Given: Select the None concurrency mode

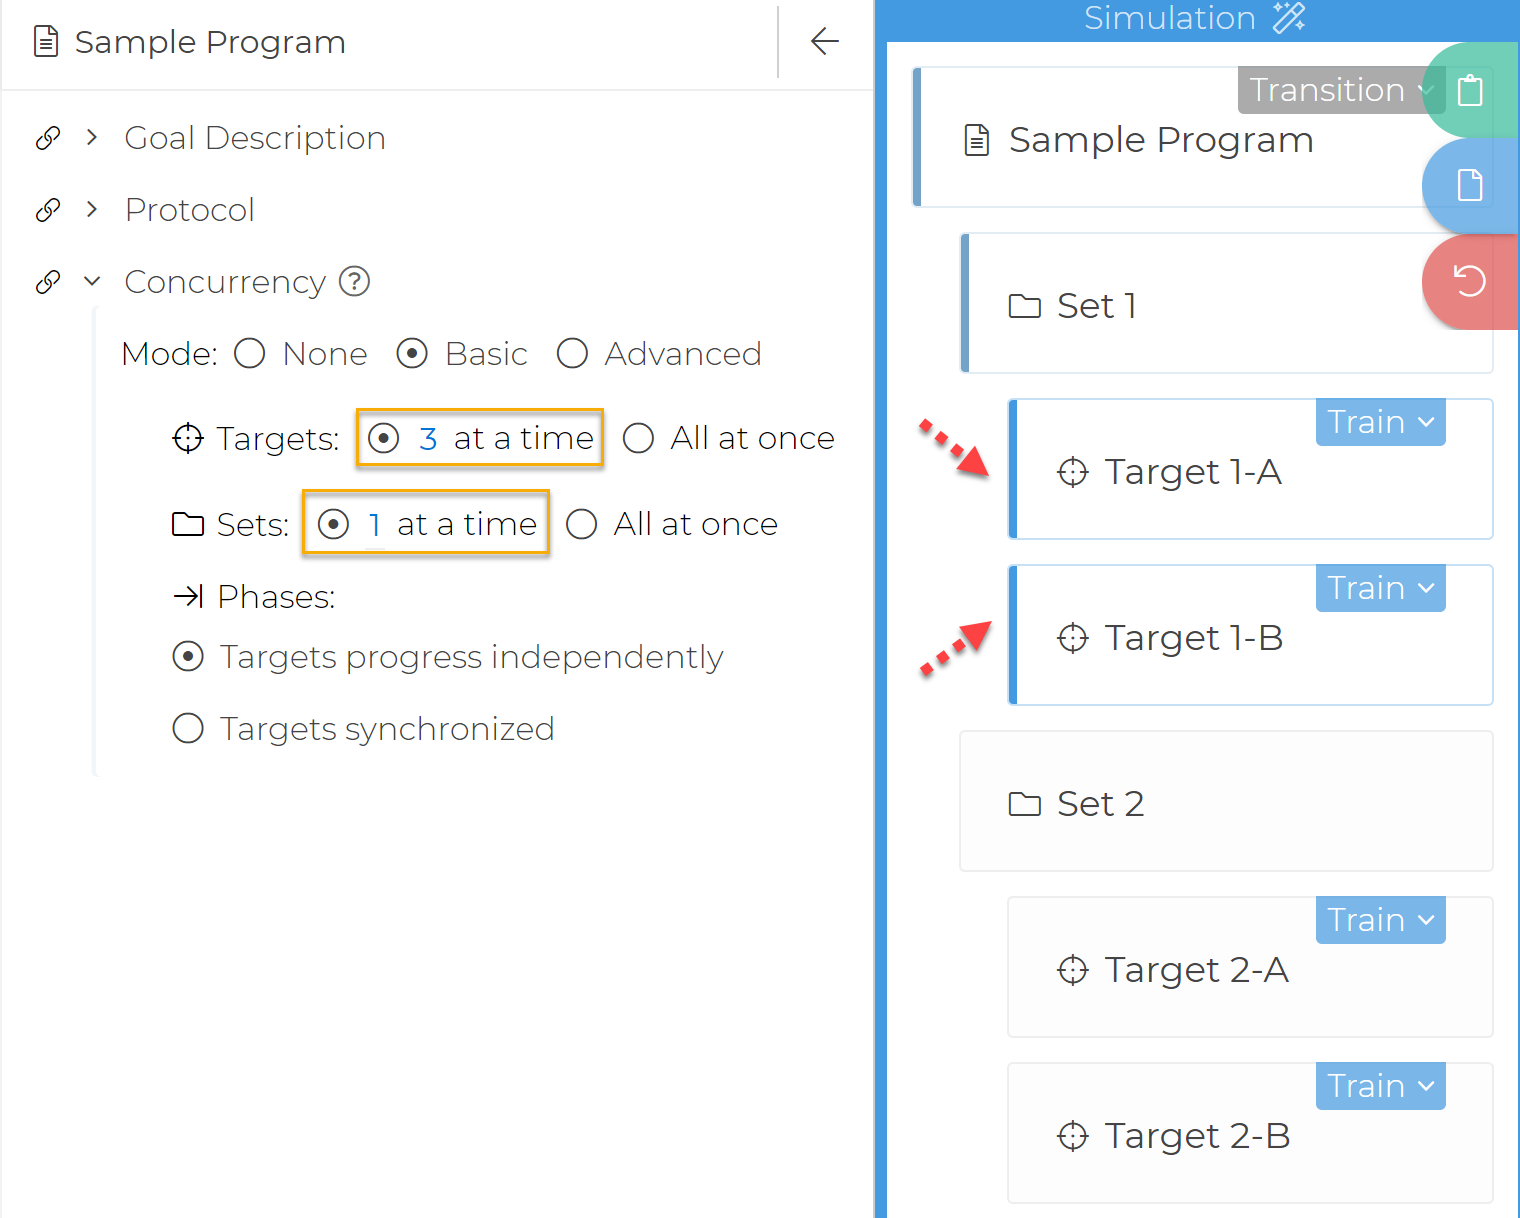Looking at the screenshot, I should click(250, 354).
